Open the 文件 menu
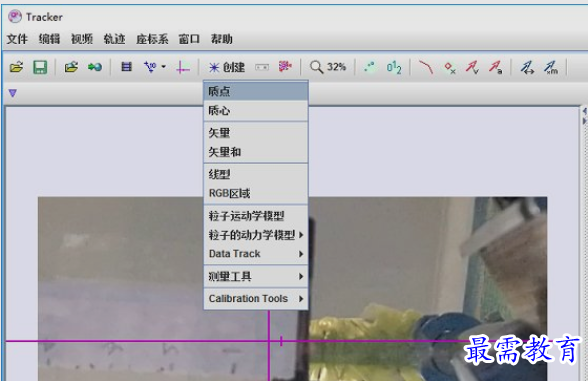The width and height of the screenshot is (588, 381). [17, 39]
